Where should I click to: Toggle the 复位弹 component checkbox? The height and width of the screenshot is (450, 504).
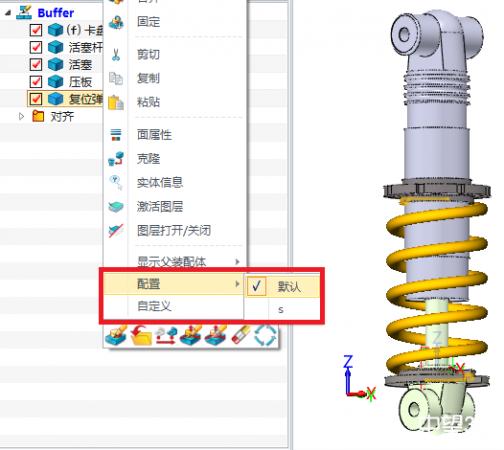36,99
